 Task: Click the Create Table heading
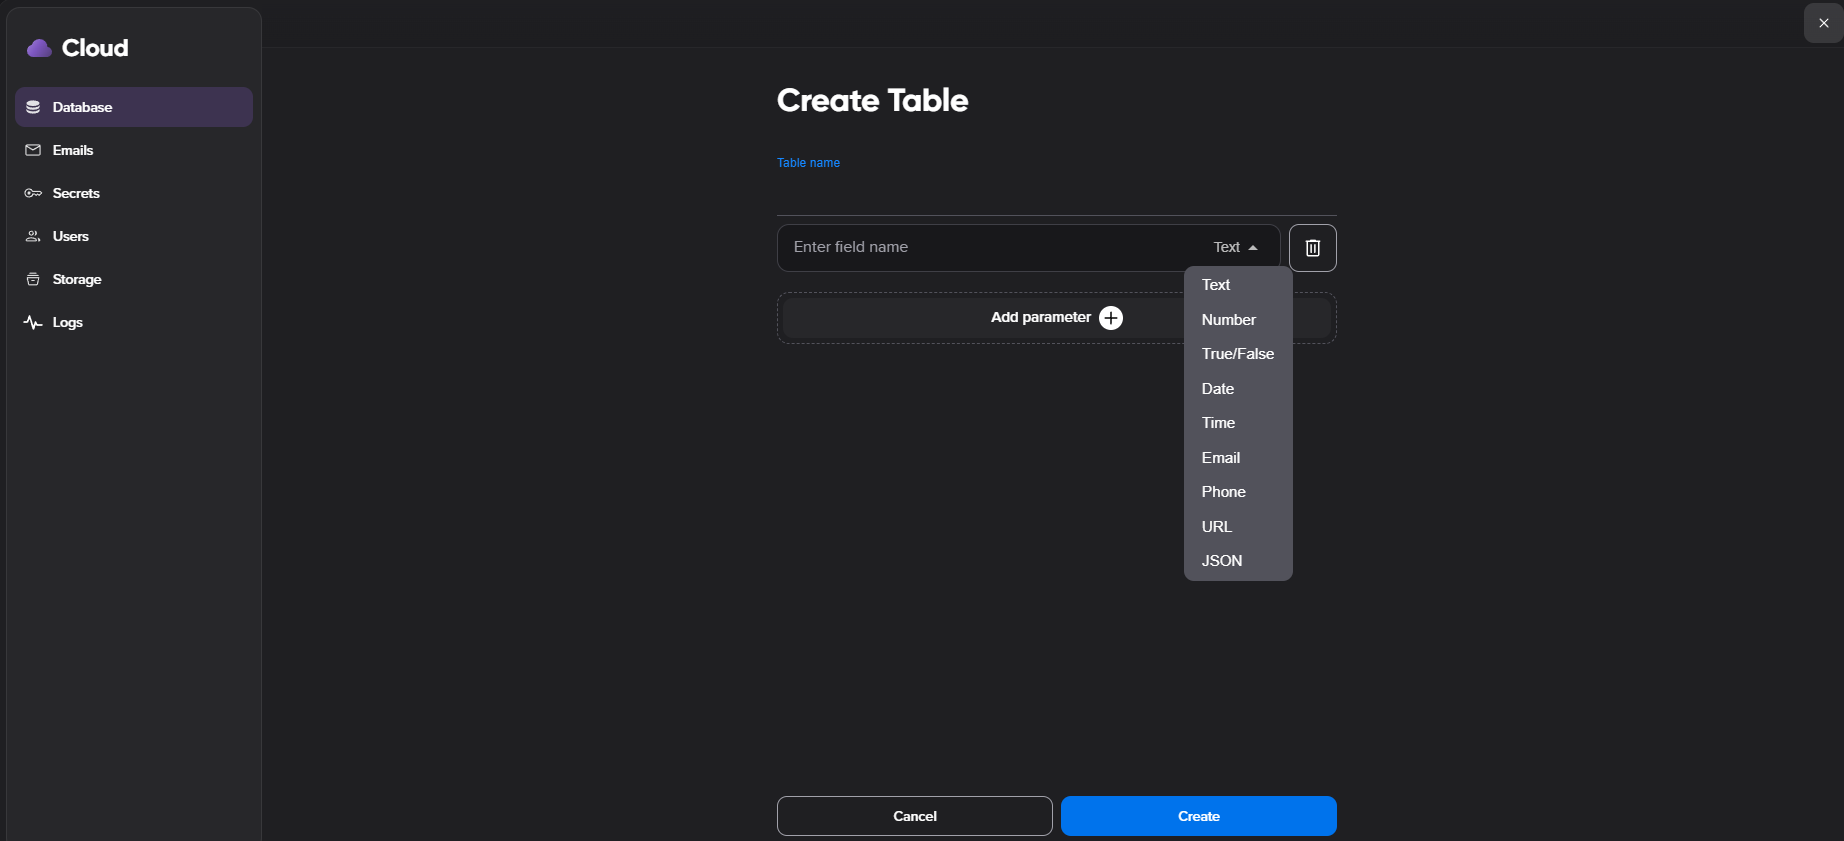tap(872, 100)
